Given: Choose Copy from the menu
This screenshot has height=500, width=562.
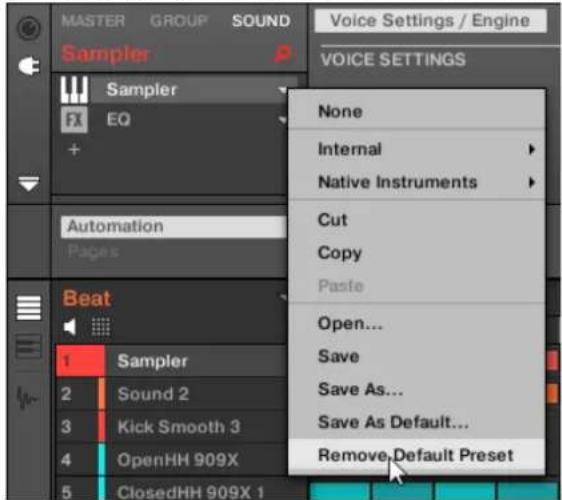Looking at the screenshot, I should [417, 253].
